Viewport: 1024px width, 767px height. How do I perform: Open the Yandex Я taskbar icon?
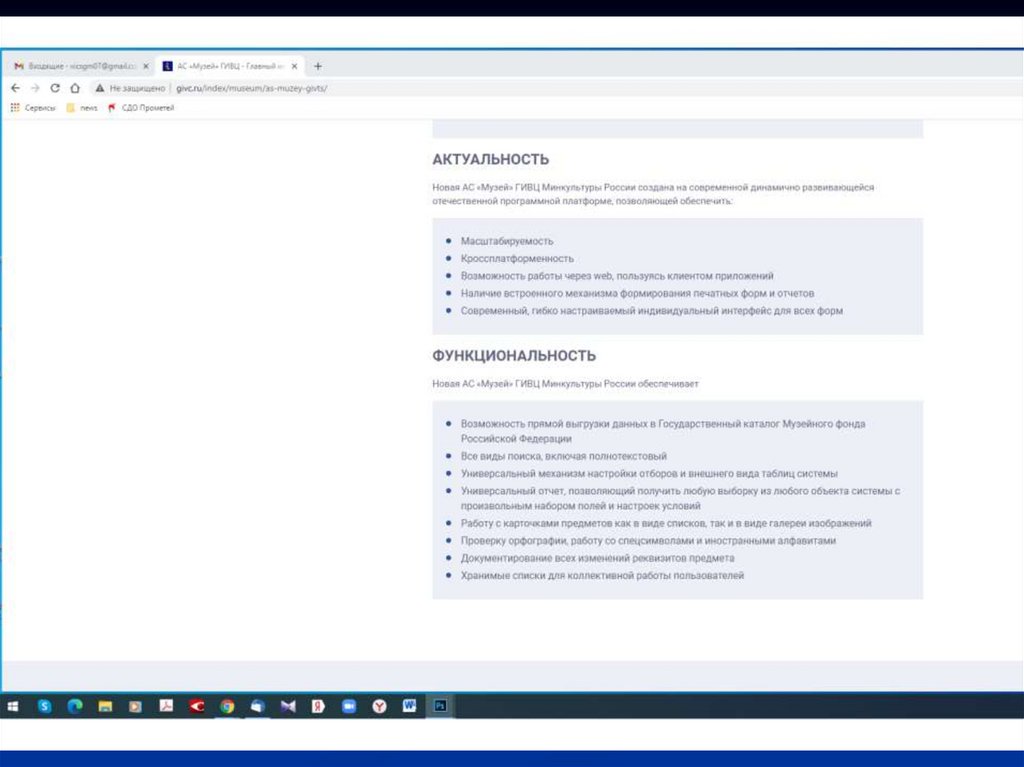(x=318, y=706)
